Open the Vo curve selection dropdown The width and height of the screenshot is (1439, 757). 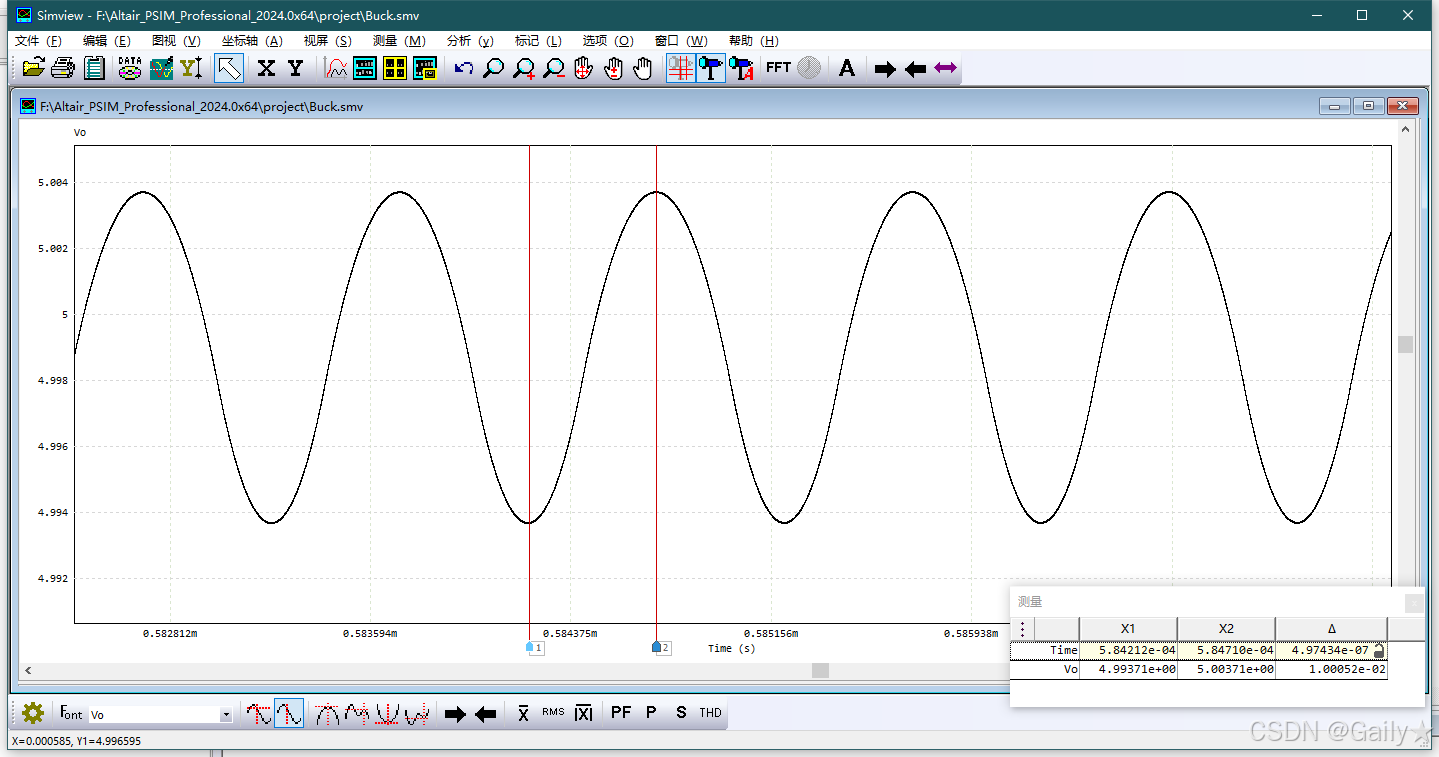(226, 715)
